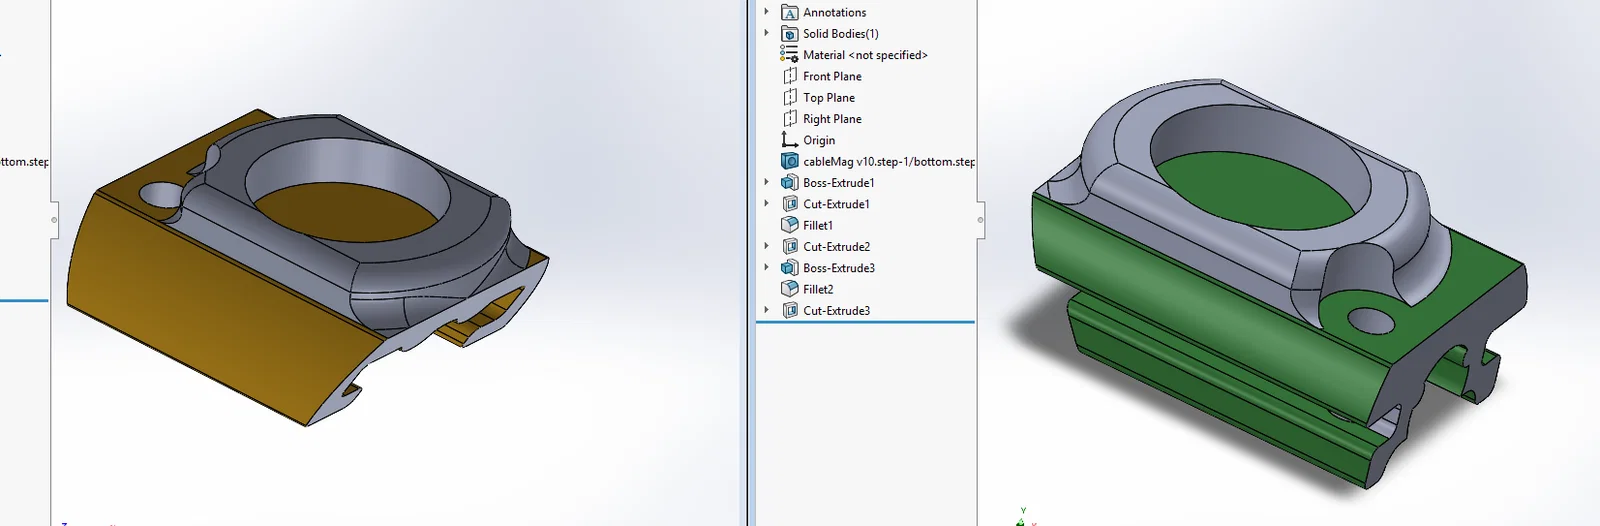Viewport: 1600px width, 526px height.
Task: Expand the Boss-Extrude3 feature
Action: 767,268
